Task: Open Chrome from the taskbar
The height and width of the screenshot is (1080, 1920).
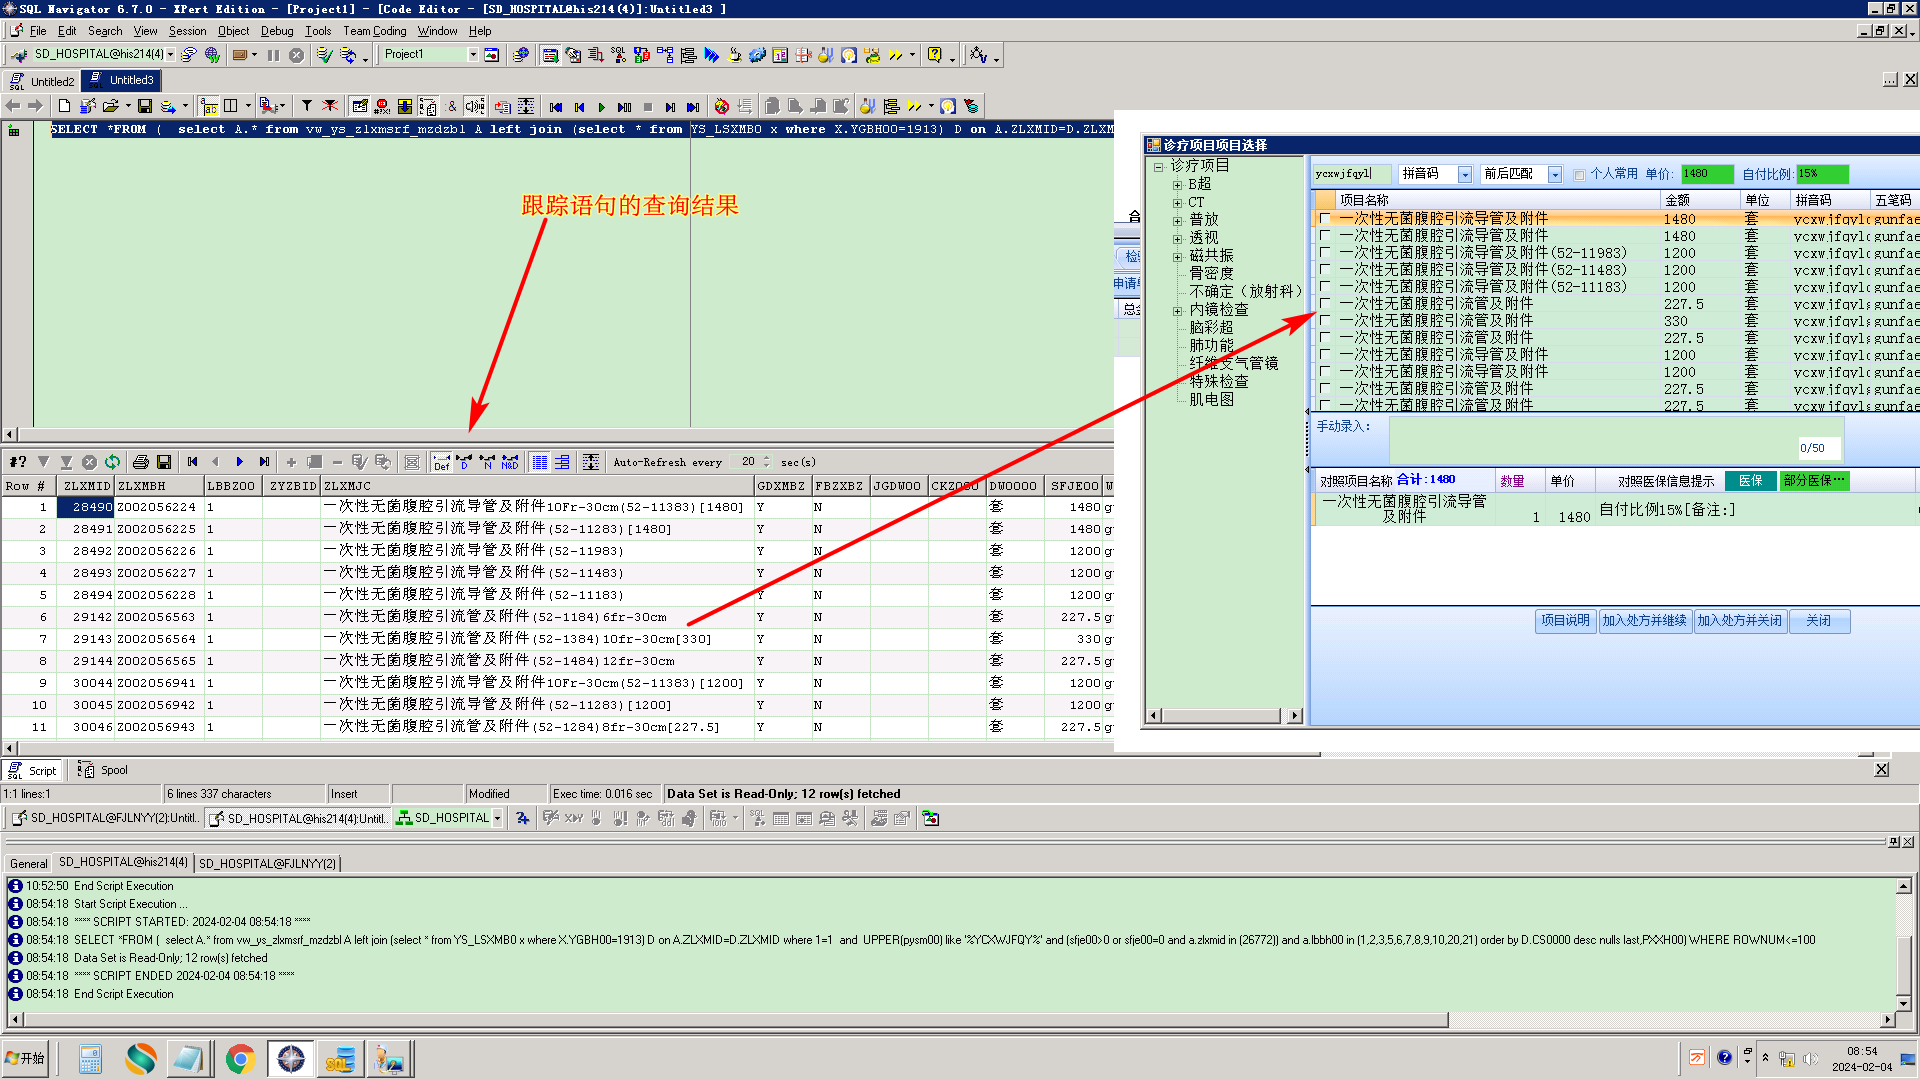Action: click(240, 1058)
